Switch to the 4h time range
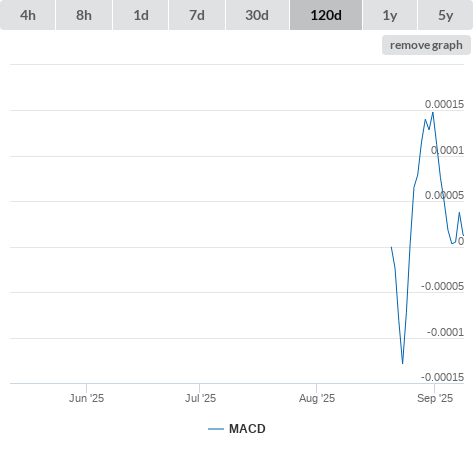The height and width of the screenshot is (455, 474). (27, 15)
